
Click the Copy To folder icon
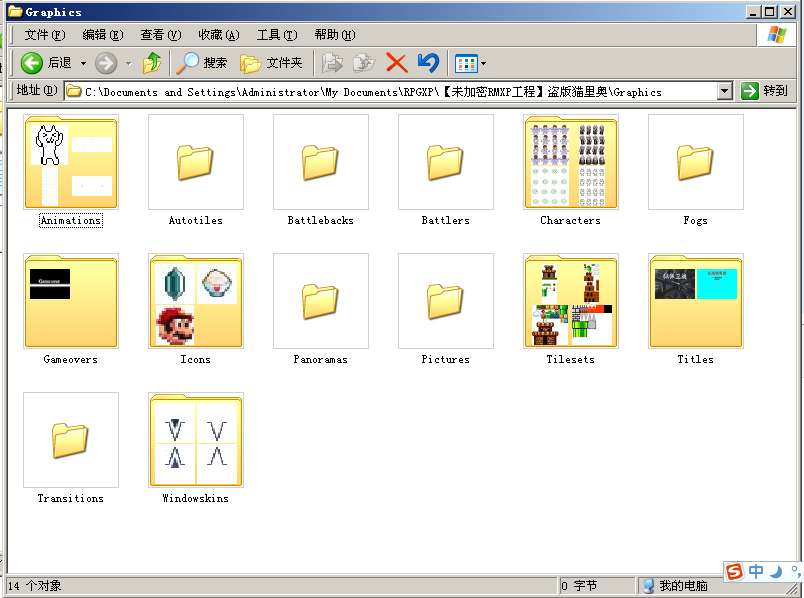click(364, 63)
